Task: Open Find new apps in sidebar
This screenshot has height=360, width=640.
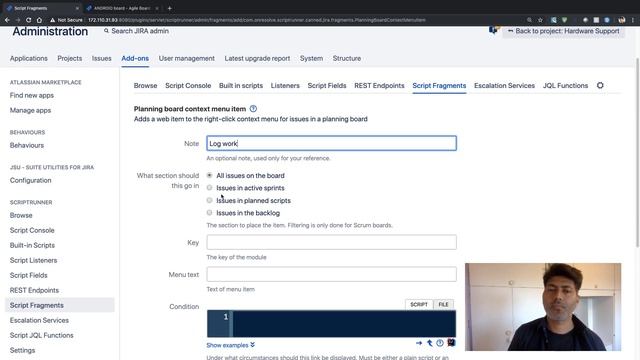Action: [x=32, y=95]
